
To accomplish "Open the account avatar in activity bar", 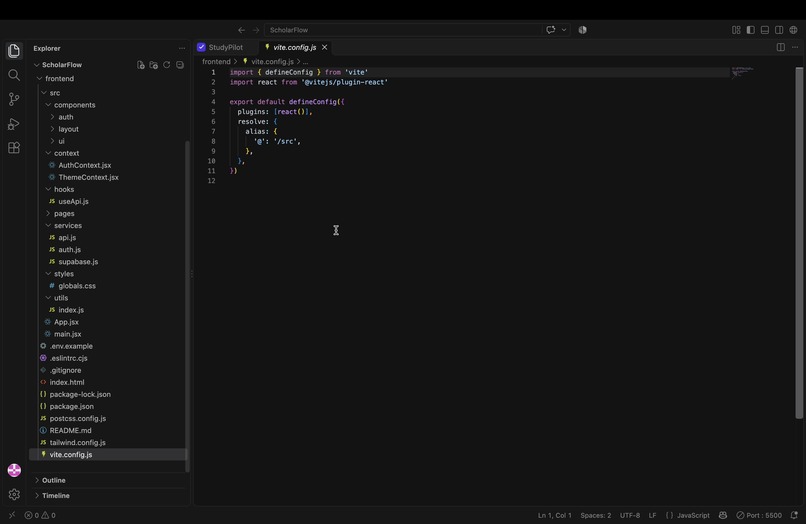I will (14, 470).
